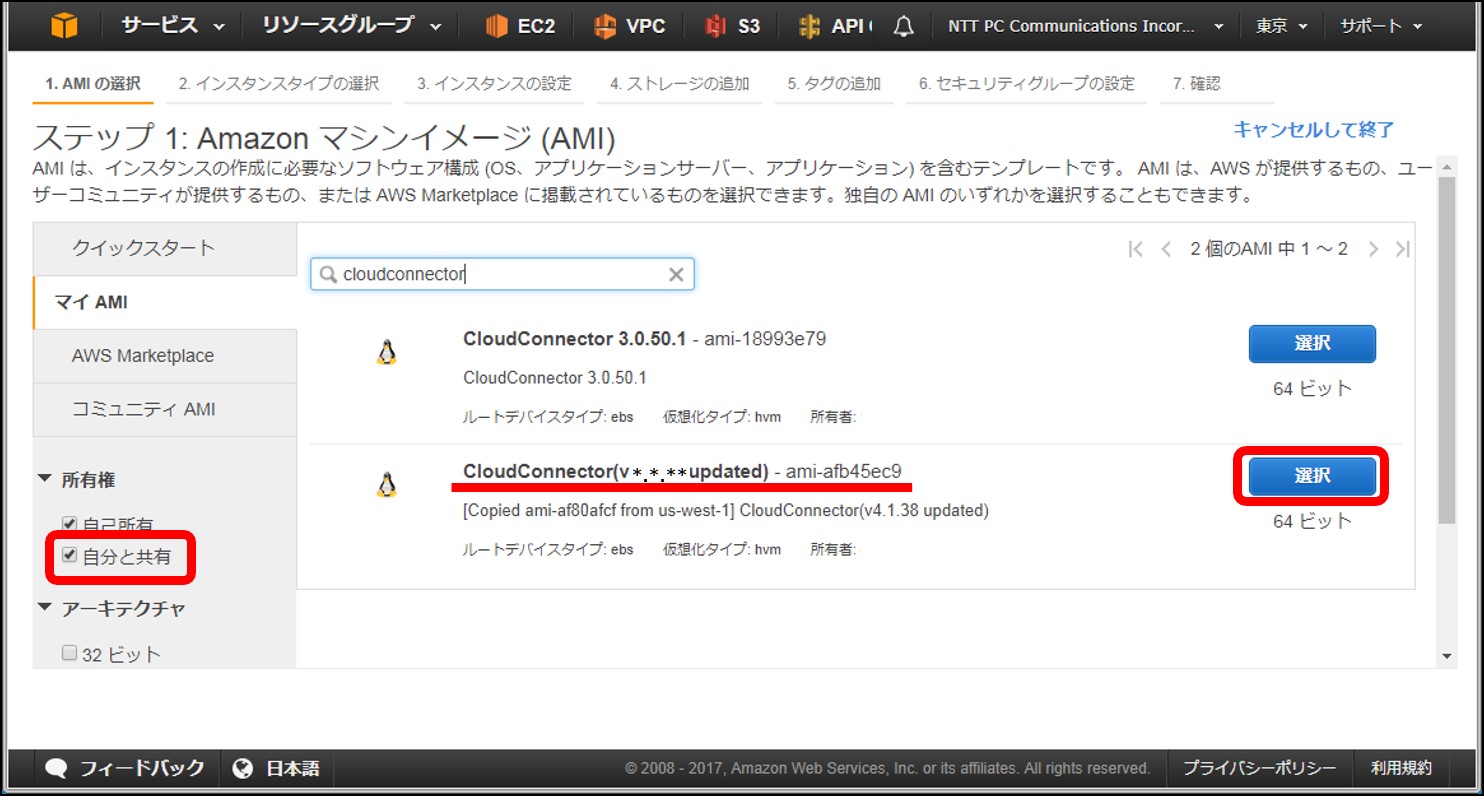Open the VPC service shortcut
Screen dimensions: 1484x796
tap(629, 26)
